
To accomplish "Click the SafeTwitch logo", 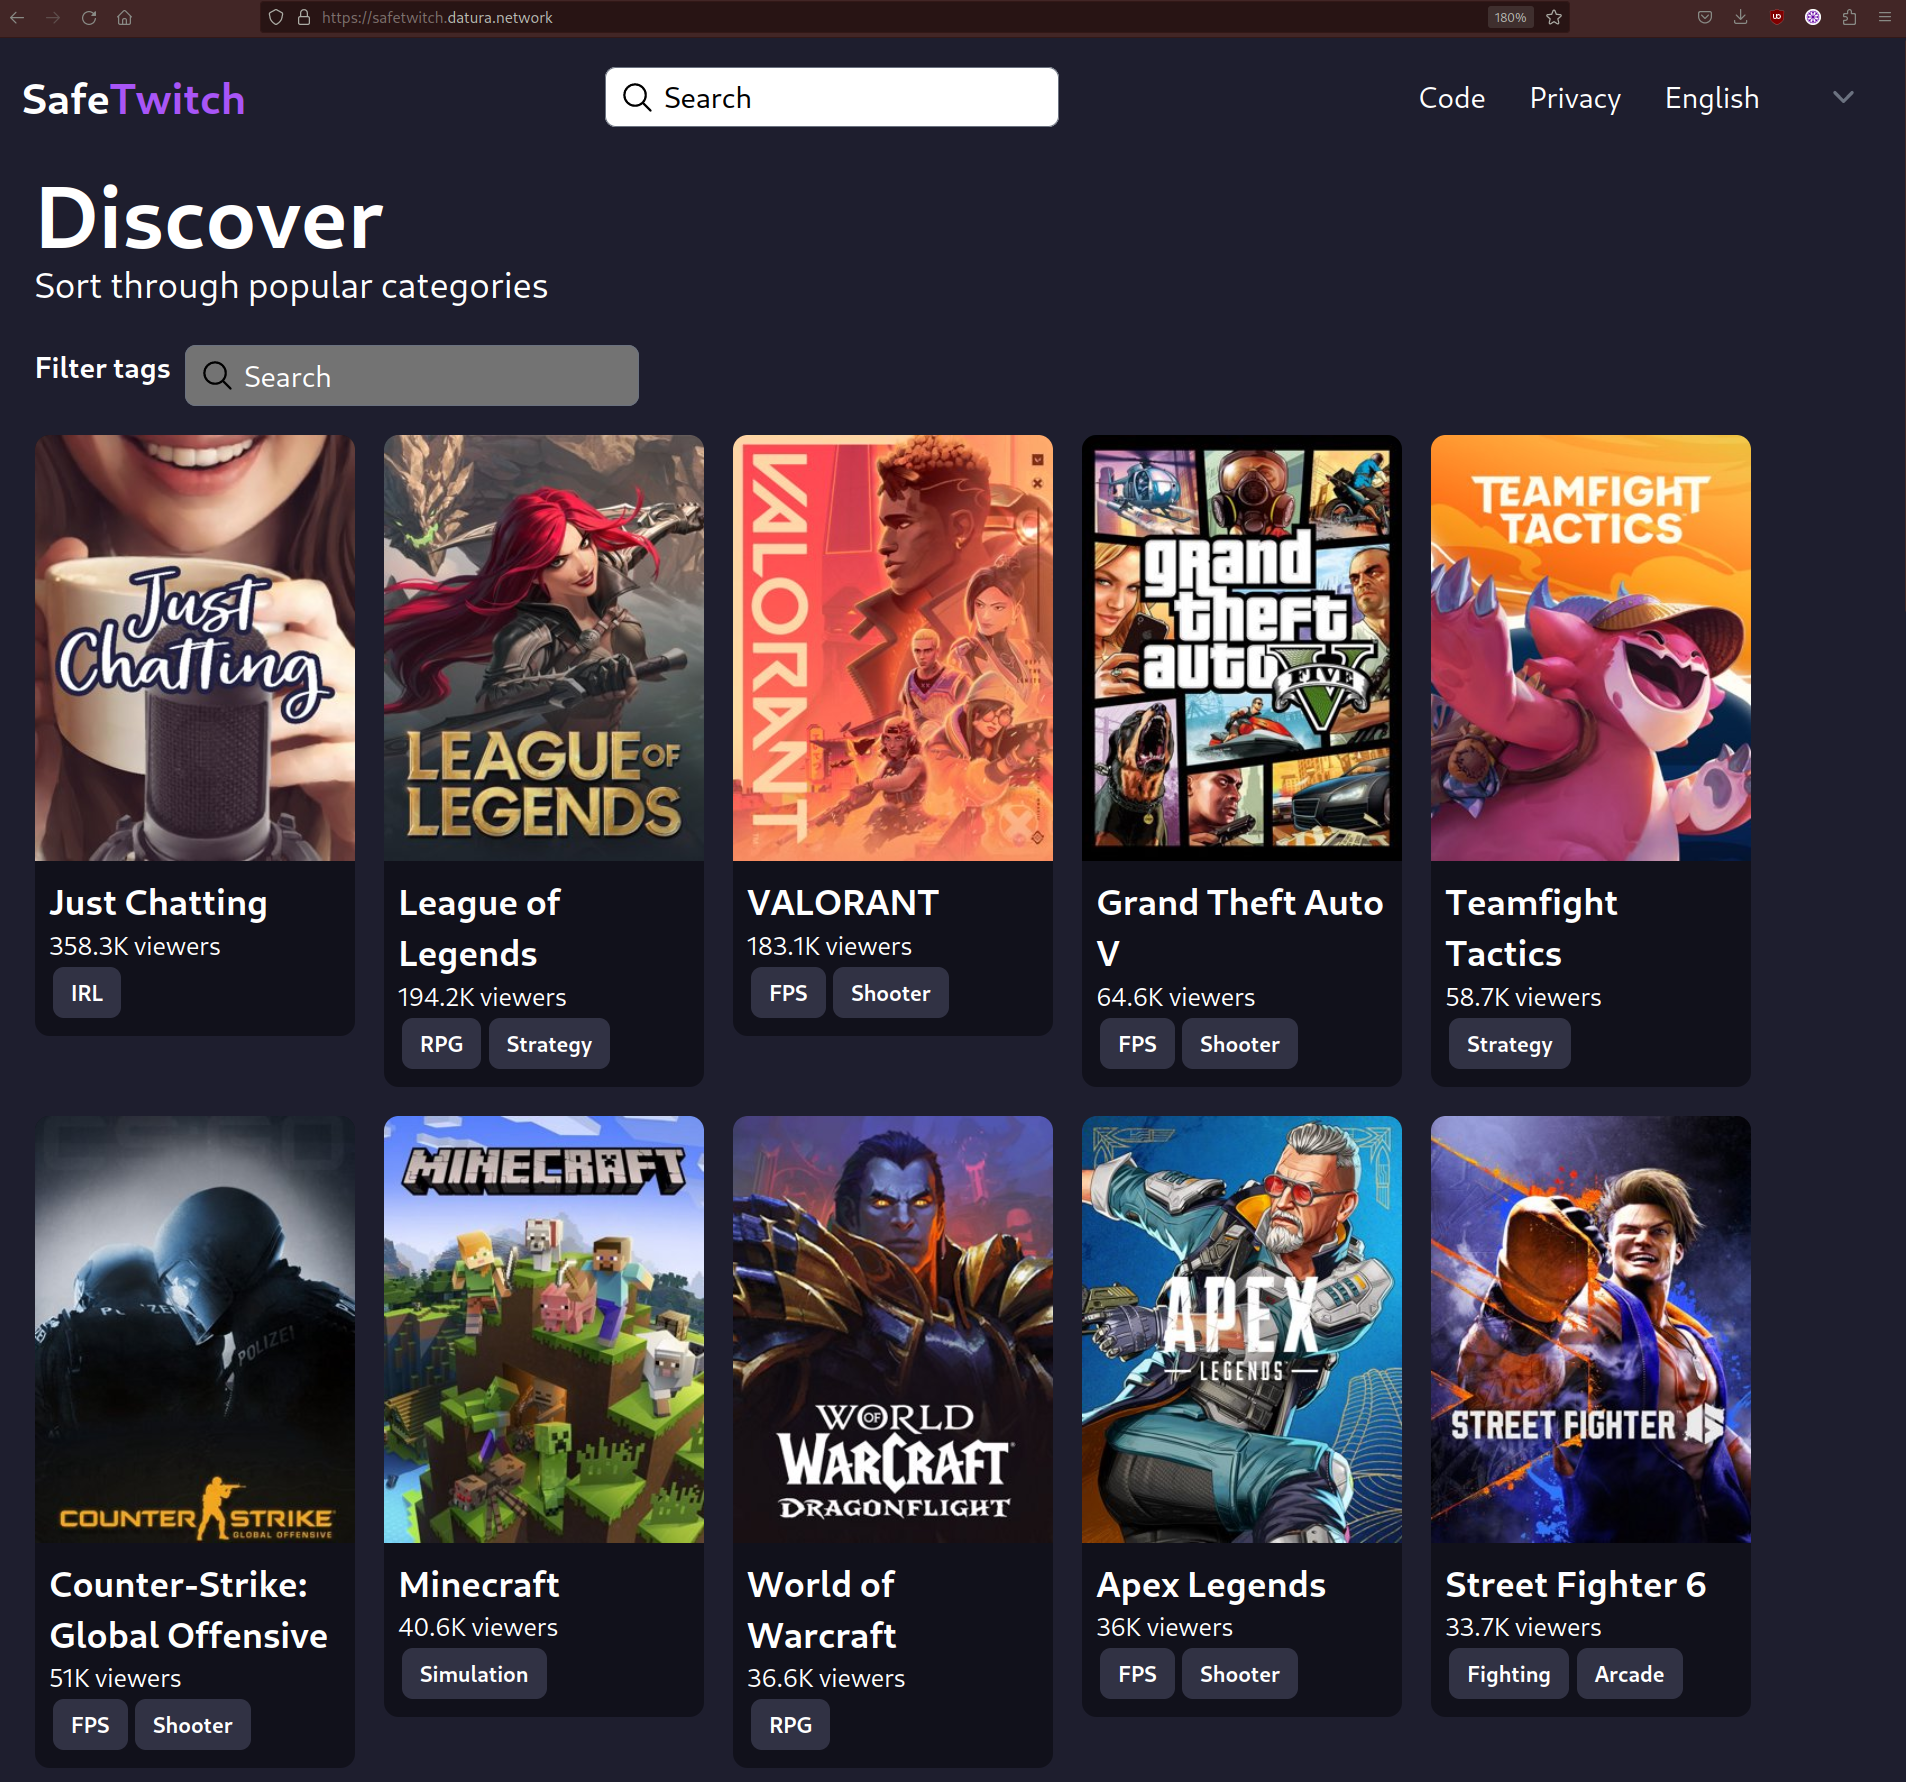I will [133, 99].
